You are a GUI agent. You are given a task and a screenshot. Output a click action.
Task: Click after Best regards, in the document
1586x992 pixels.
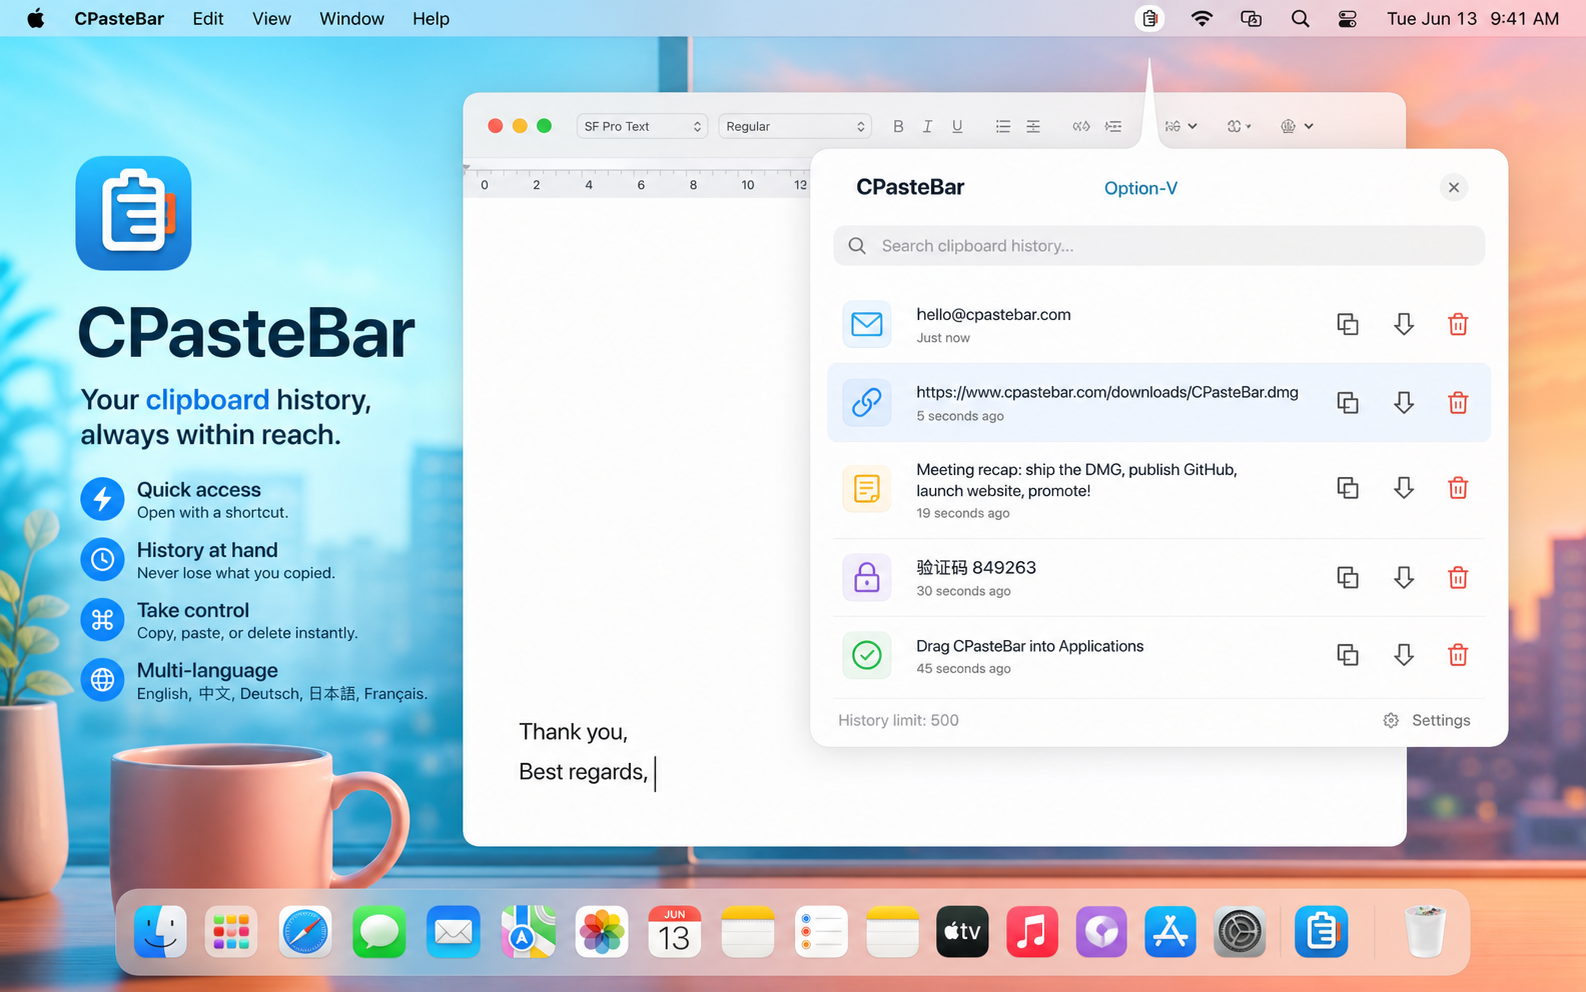pos(655,772)
